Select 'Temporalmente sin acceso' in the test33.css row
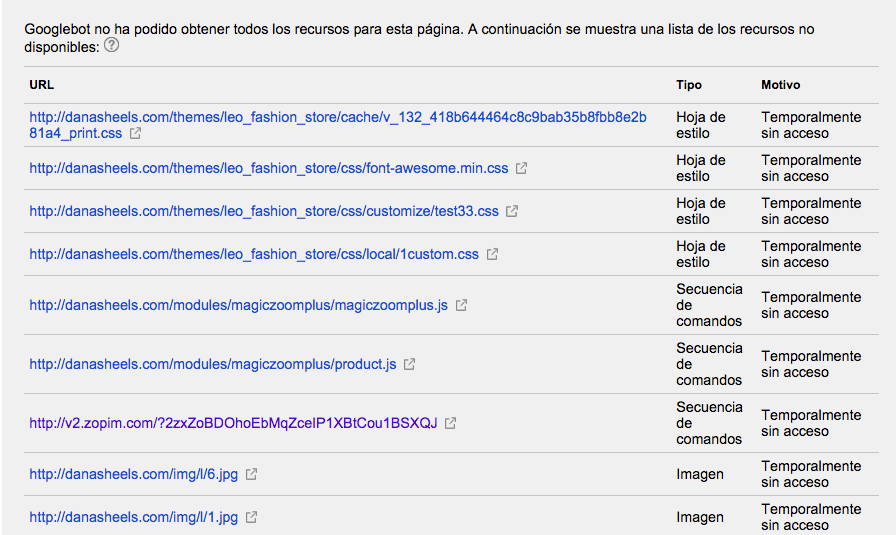 tap(811, 211)
